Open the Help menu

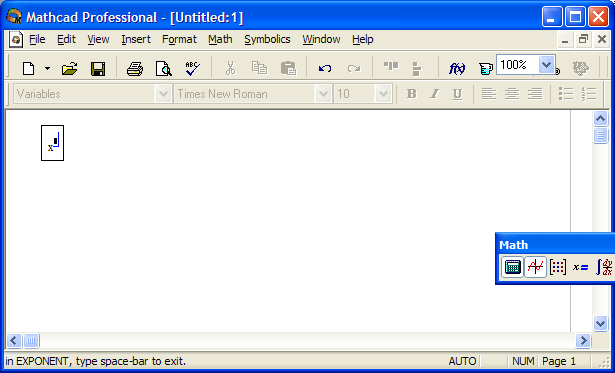pos(362,39)
